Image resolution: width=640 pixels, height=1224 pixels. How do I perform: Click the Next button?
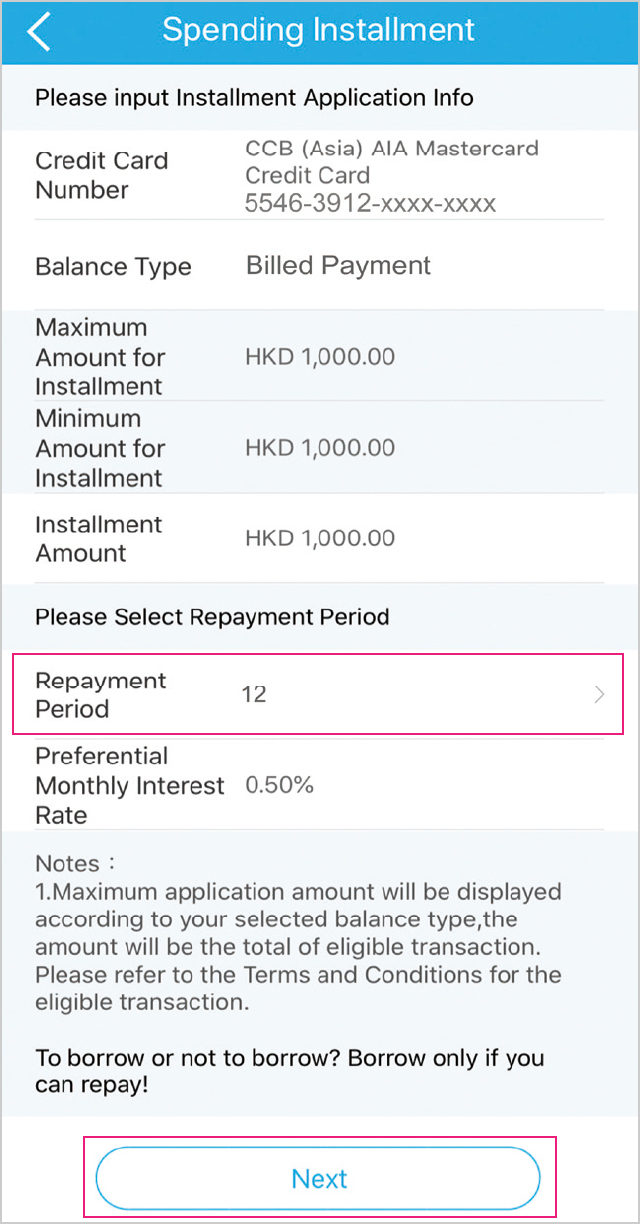318,1178
